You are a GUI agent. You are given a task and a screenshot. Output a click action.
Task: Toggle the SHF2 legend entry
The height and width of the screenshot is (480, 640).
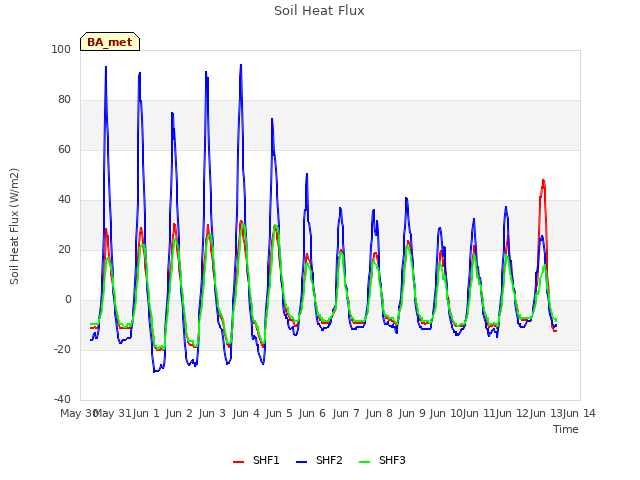click(x=319, y=460)
